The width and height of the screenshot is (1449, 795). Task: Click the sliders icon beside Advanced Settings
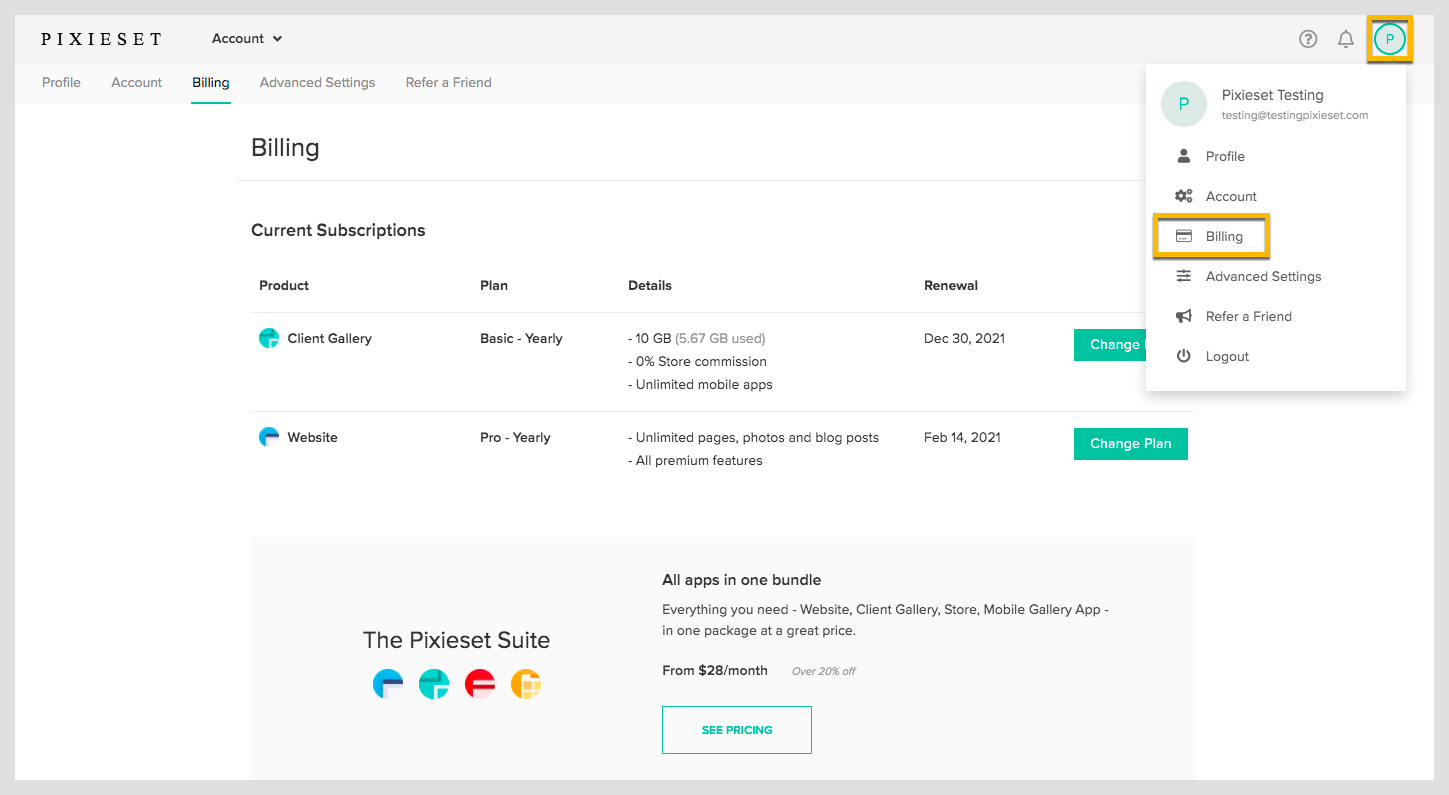click(x=1184, y=276)
